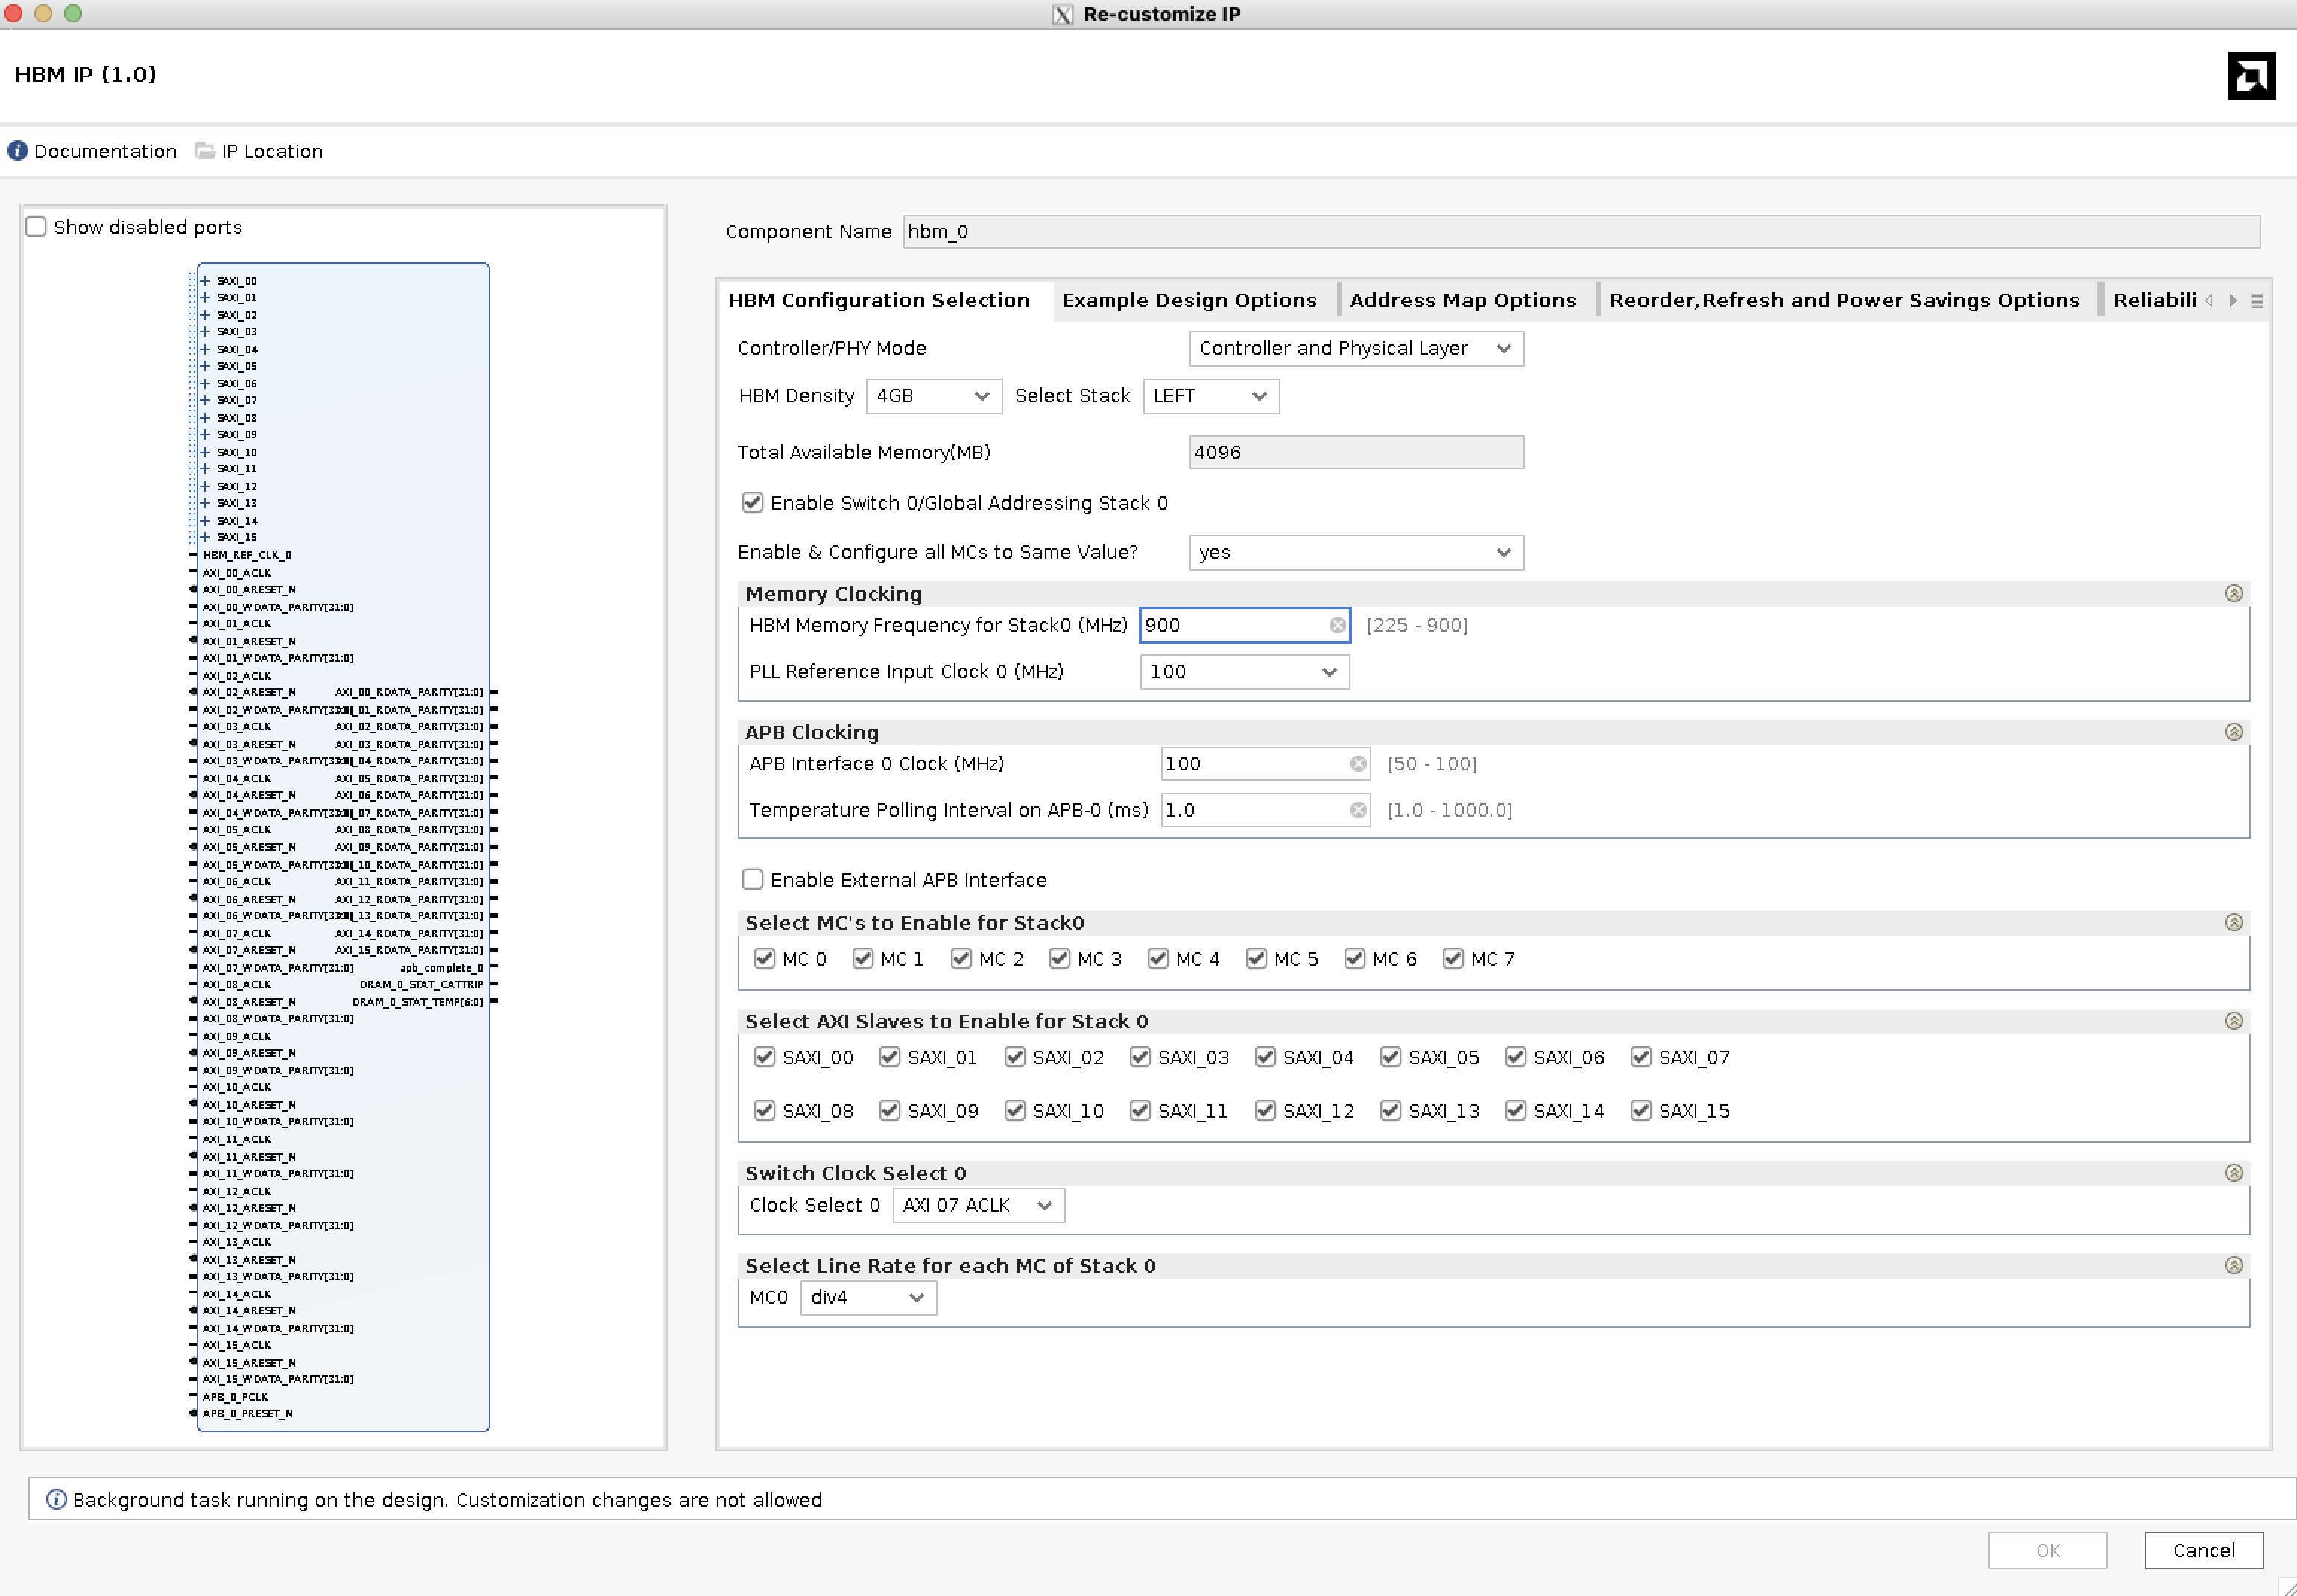Clear the HBM Memory Frequency field
Viewport: 2297px width, 1596px height.
(x=1337, y=625)
